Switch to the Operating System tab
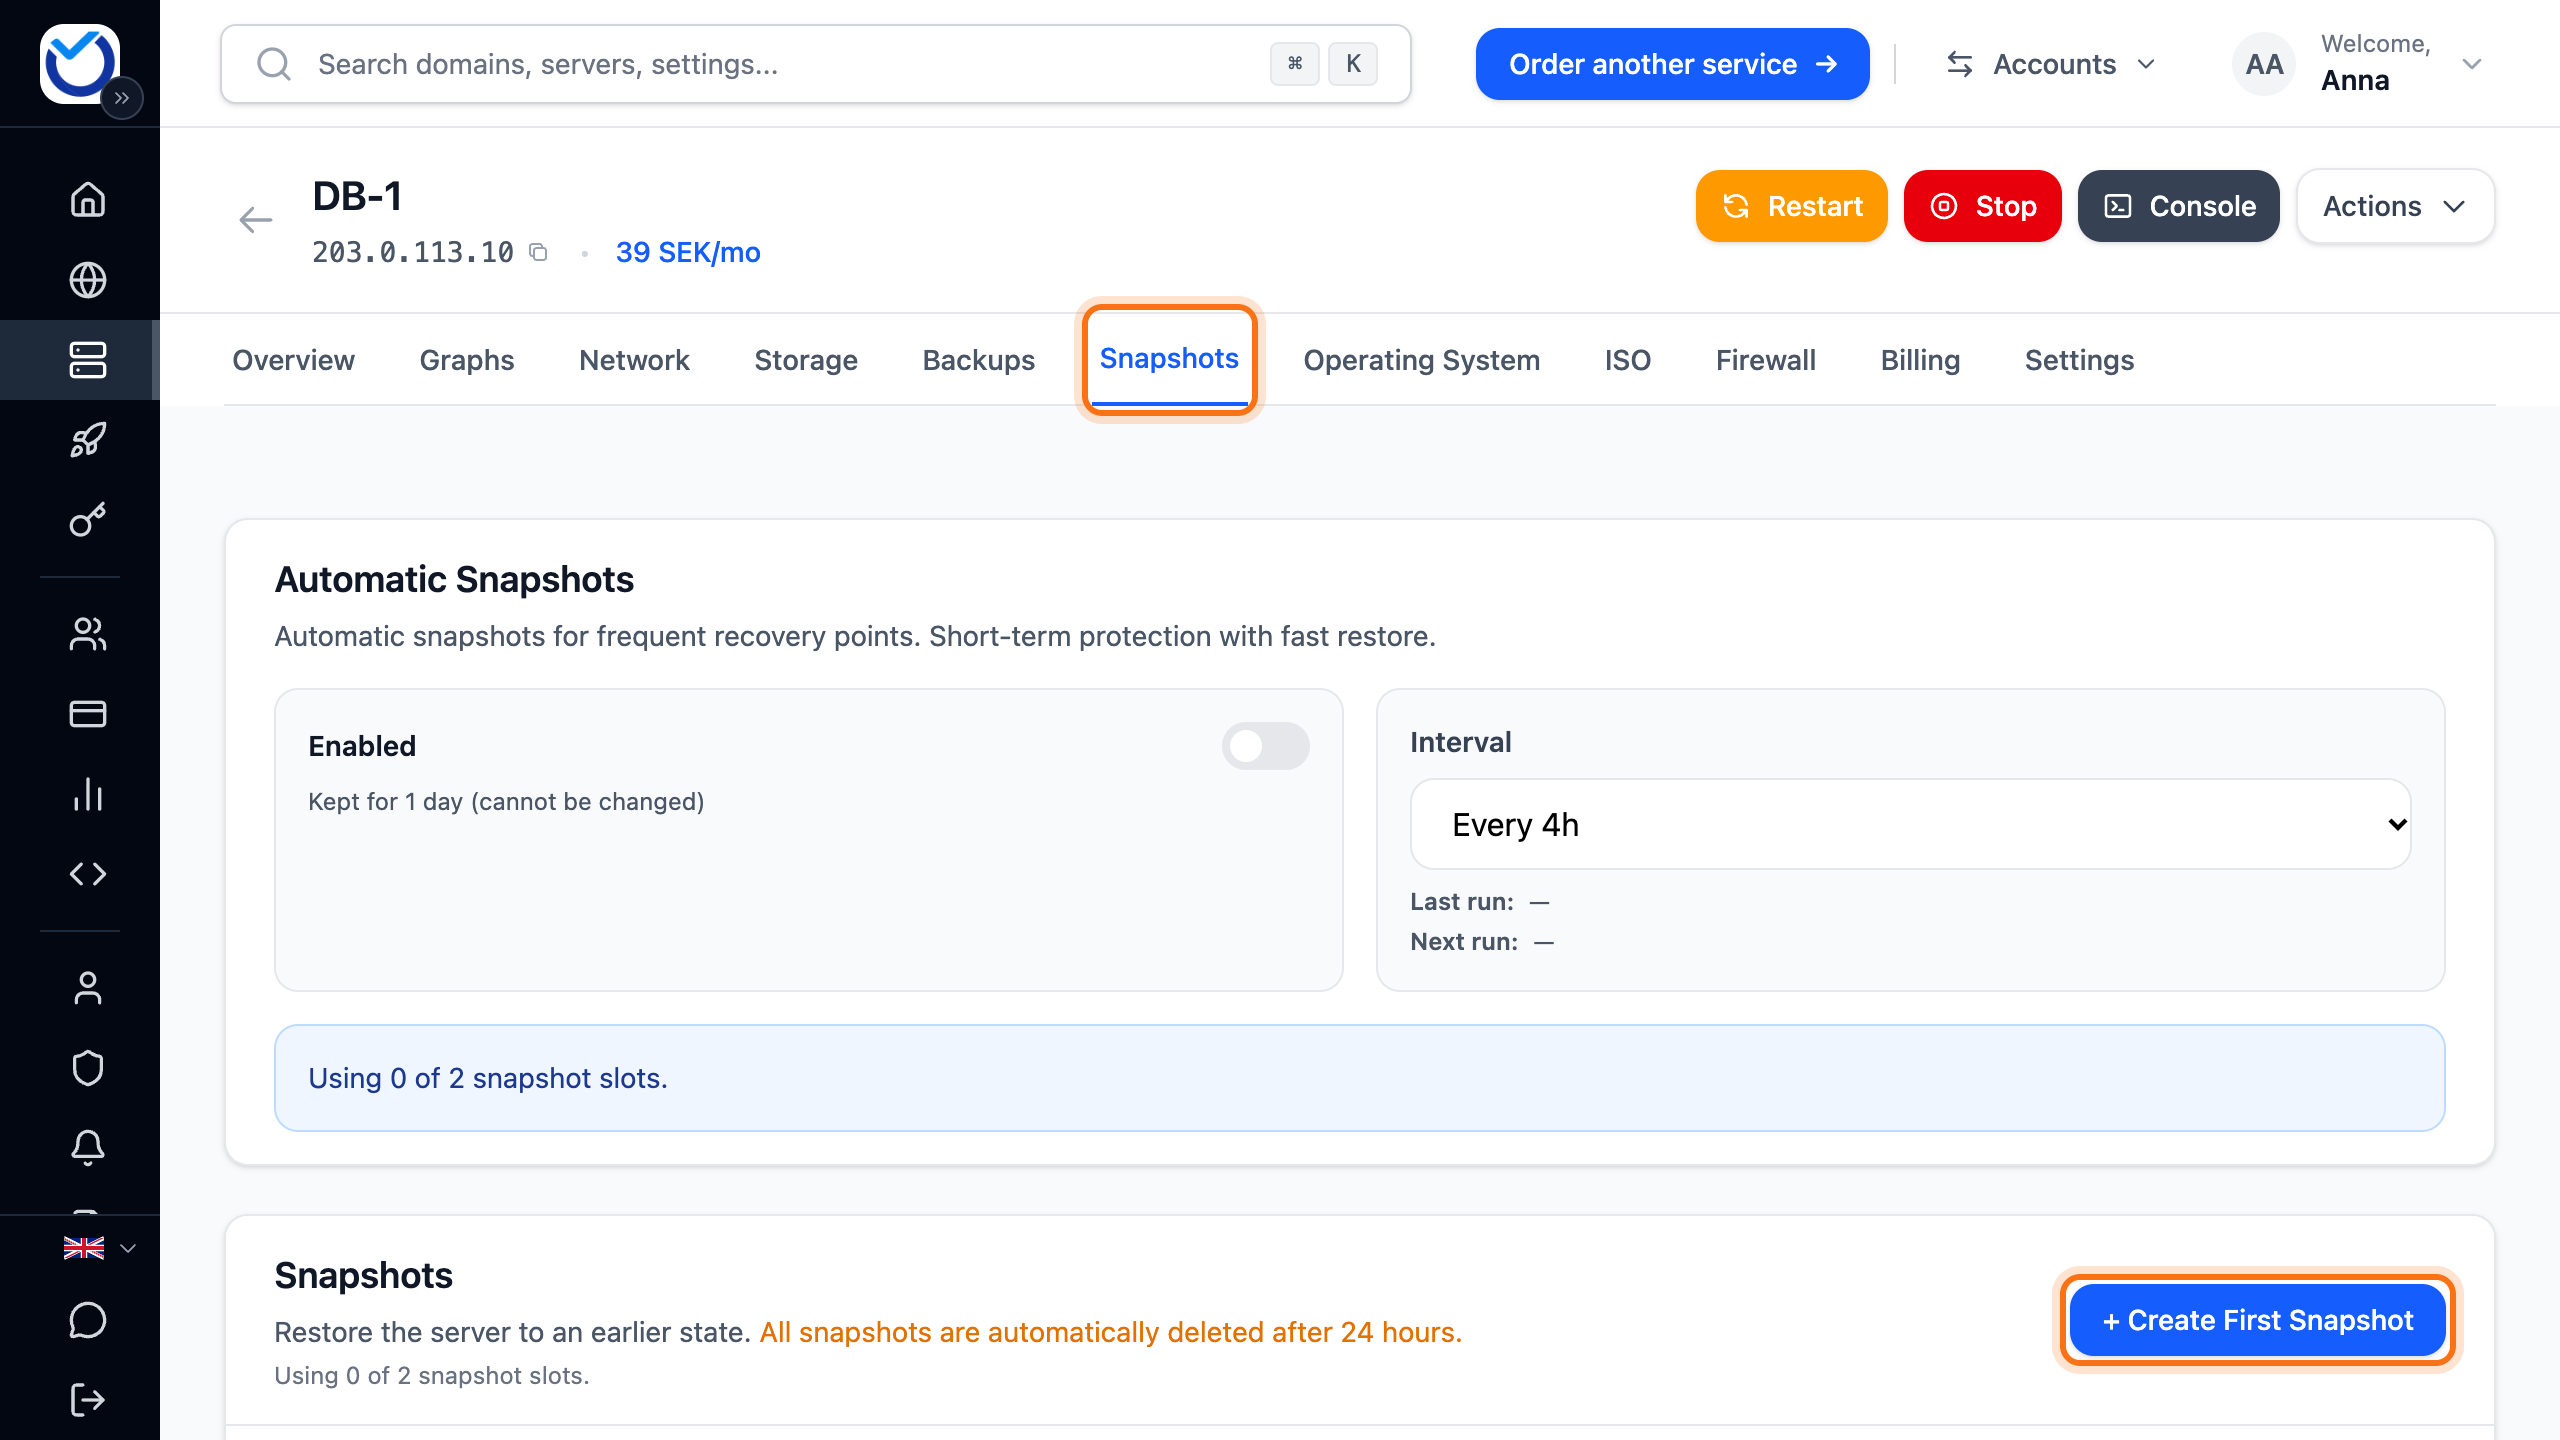The height and width of the screenshot is (1440, 2560). click(x=1421, y=360)
